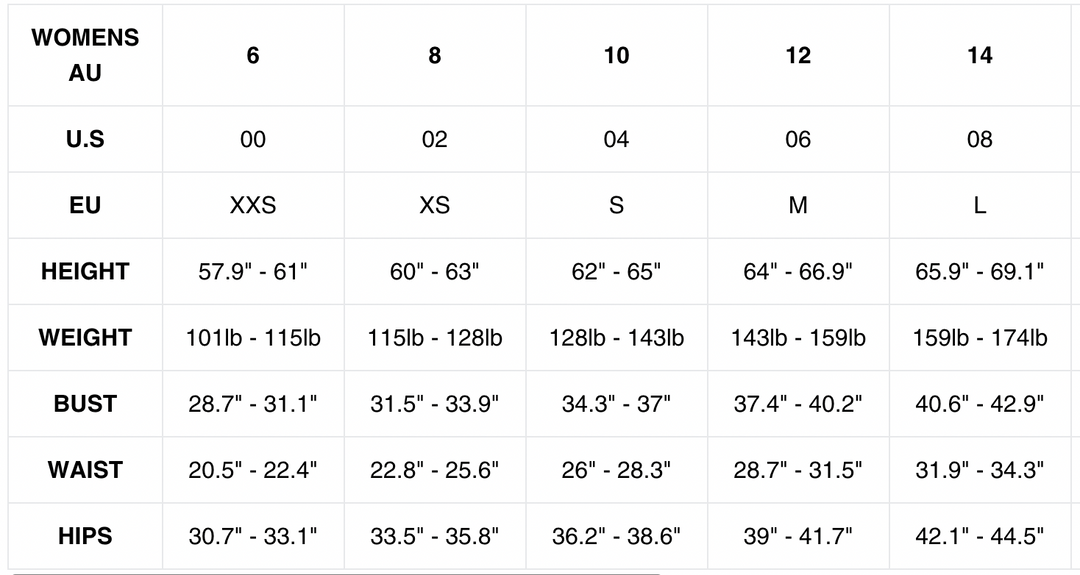
Task: Select the 31.5" - 33.9" bust cell
Action: click(x=434, y=403)
